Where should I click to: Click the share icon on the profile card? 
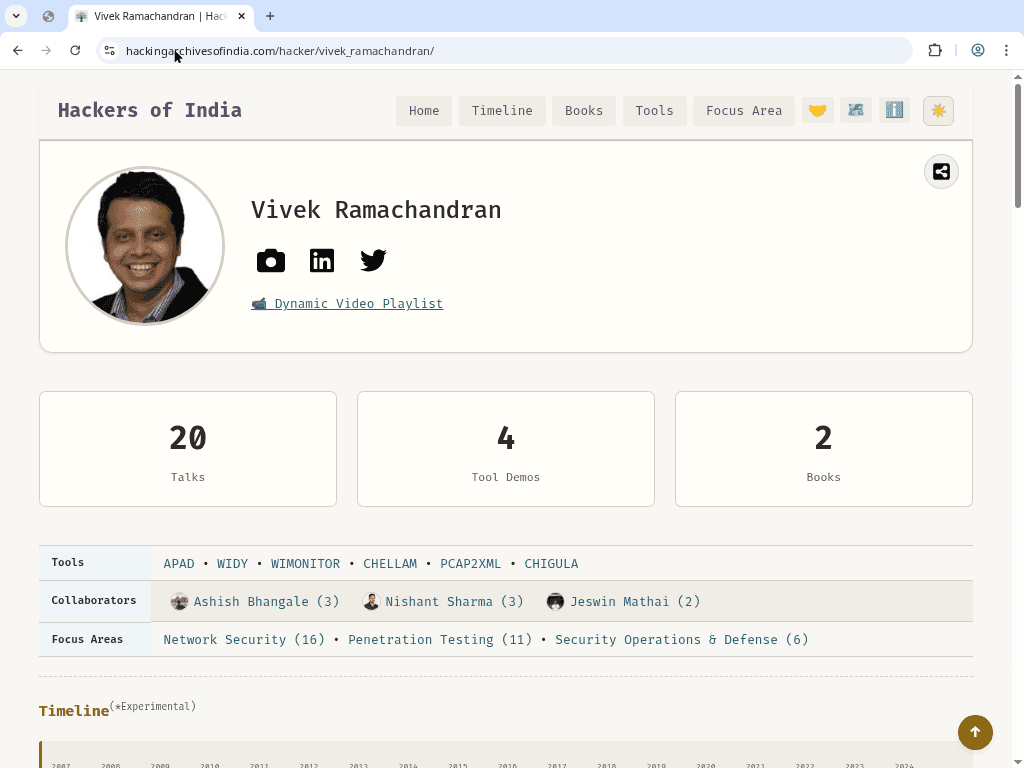click(940, 171)
